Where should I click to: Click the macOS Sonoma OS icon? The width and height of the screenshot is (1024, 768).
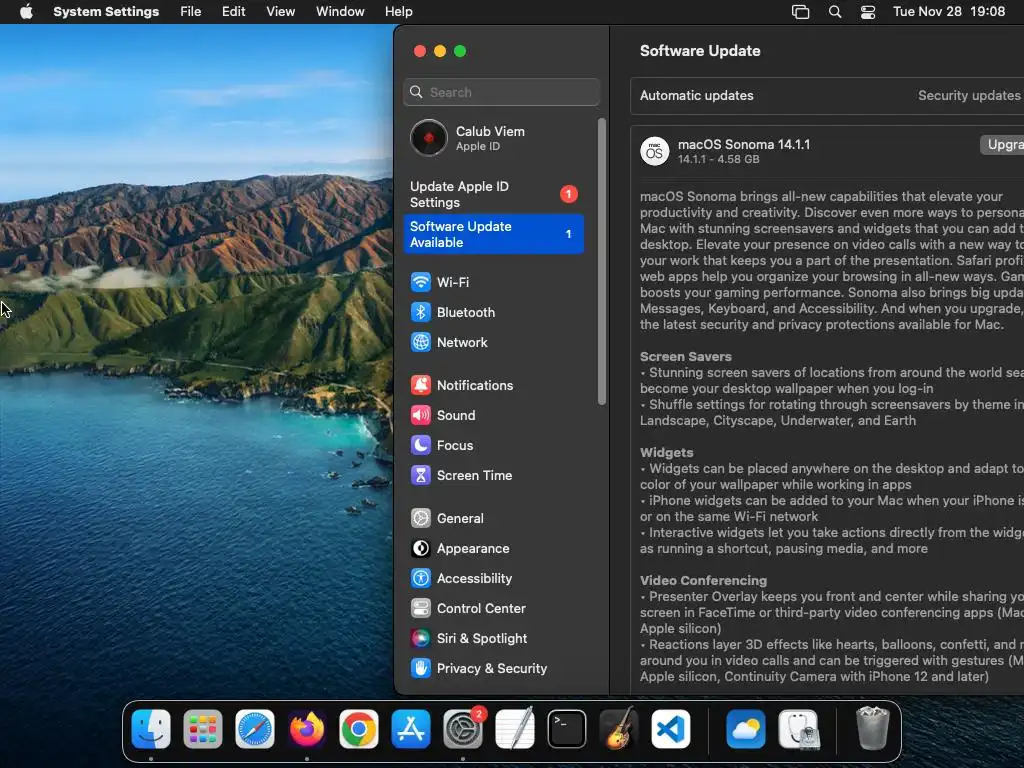tap(654, 151)
